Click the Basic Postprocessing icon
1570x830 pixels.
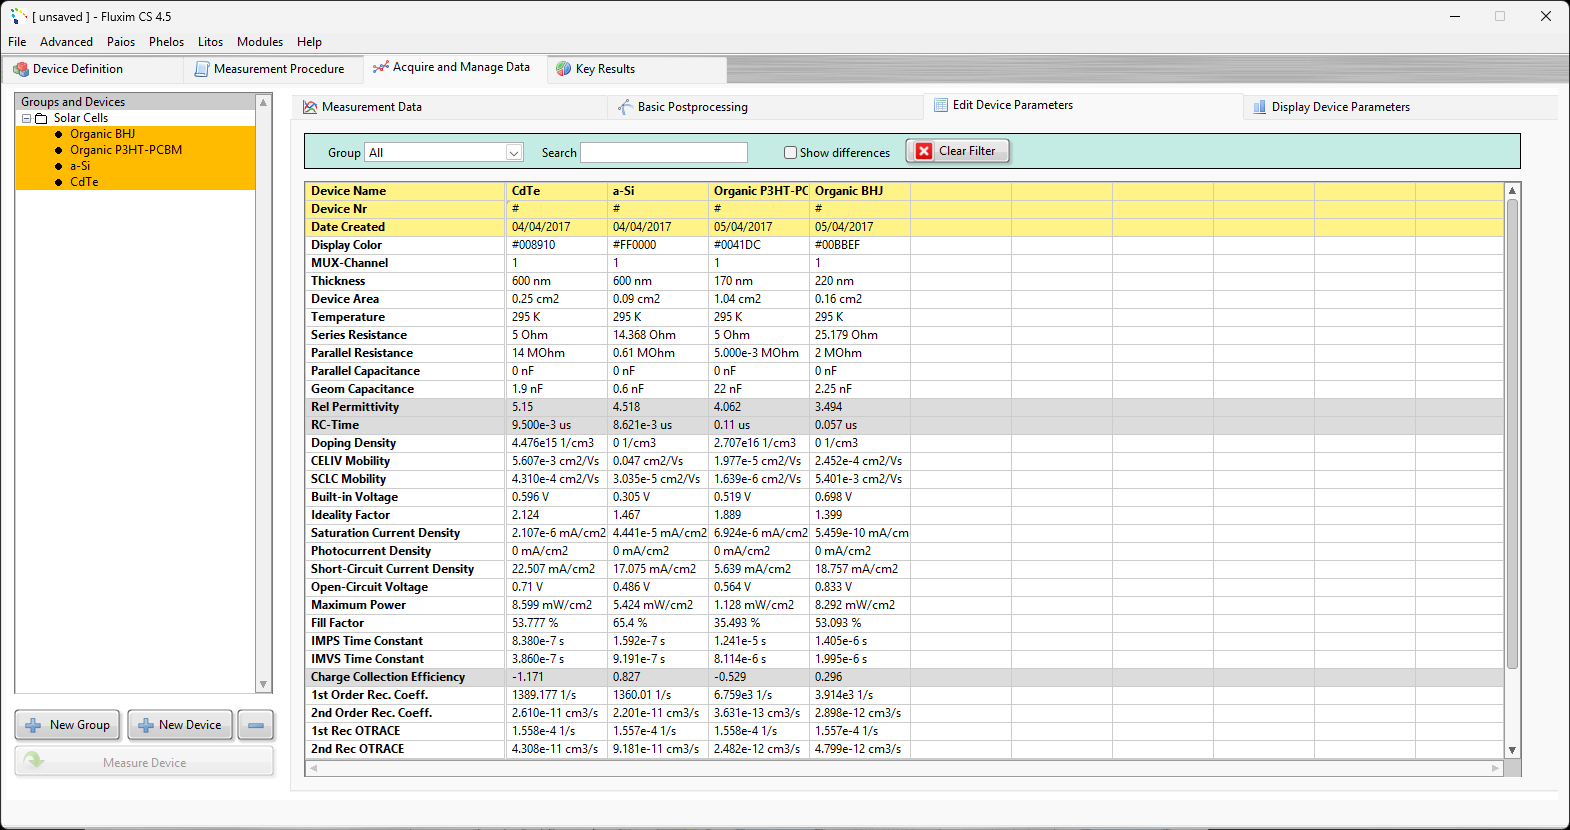(625, 107)
